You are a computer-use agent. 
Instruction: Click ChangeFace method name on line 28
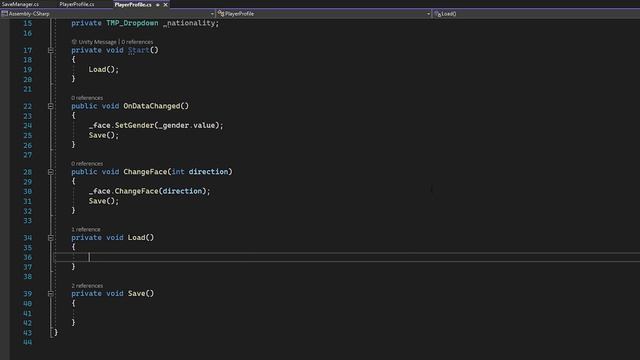145,172
